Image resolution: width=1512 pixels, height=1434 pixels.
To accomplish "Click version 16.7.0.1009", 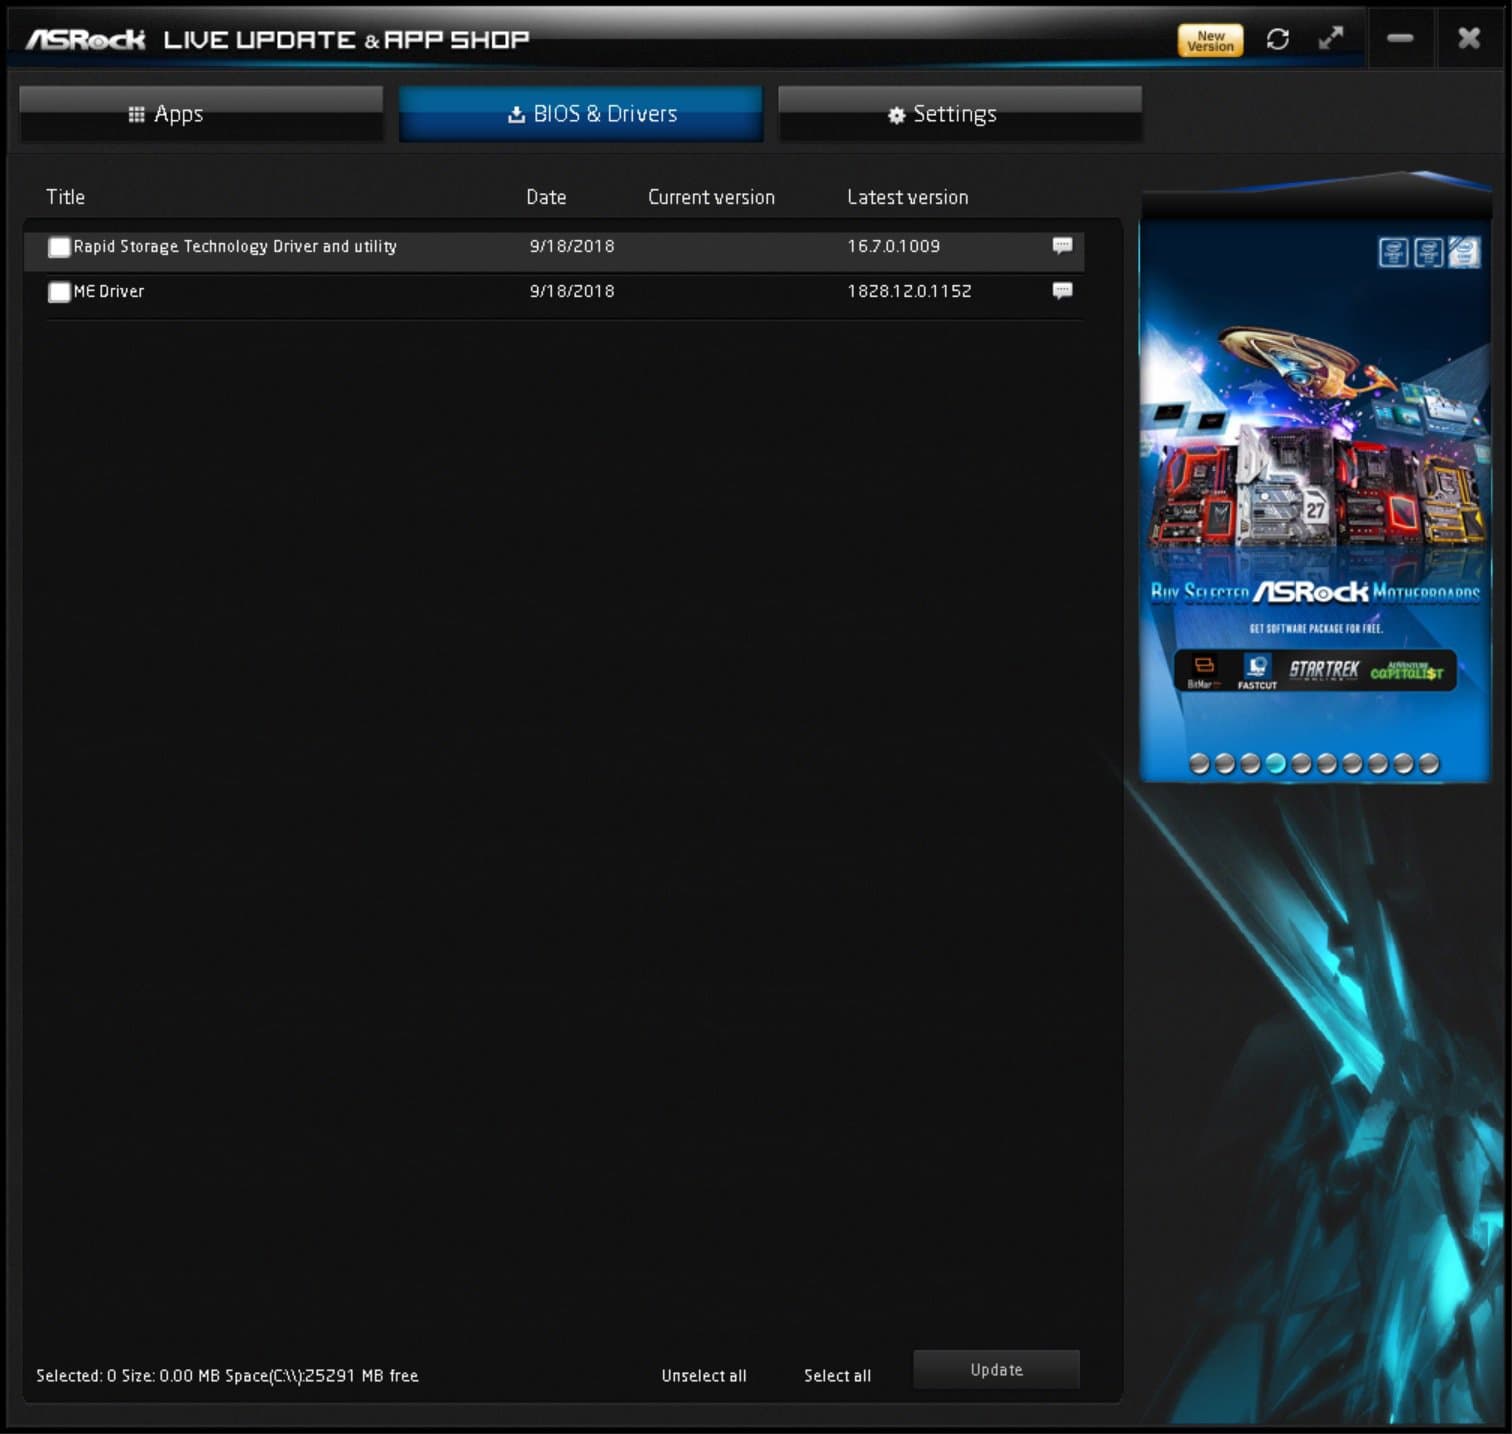I will (894, 246).
